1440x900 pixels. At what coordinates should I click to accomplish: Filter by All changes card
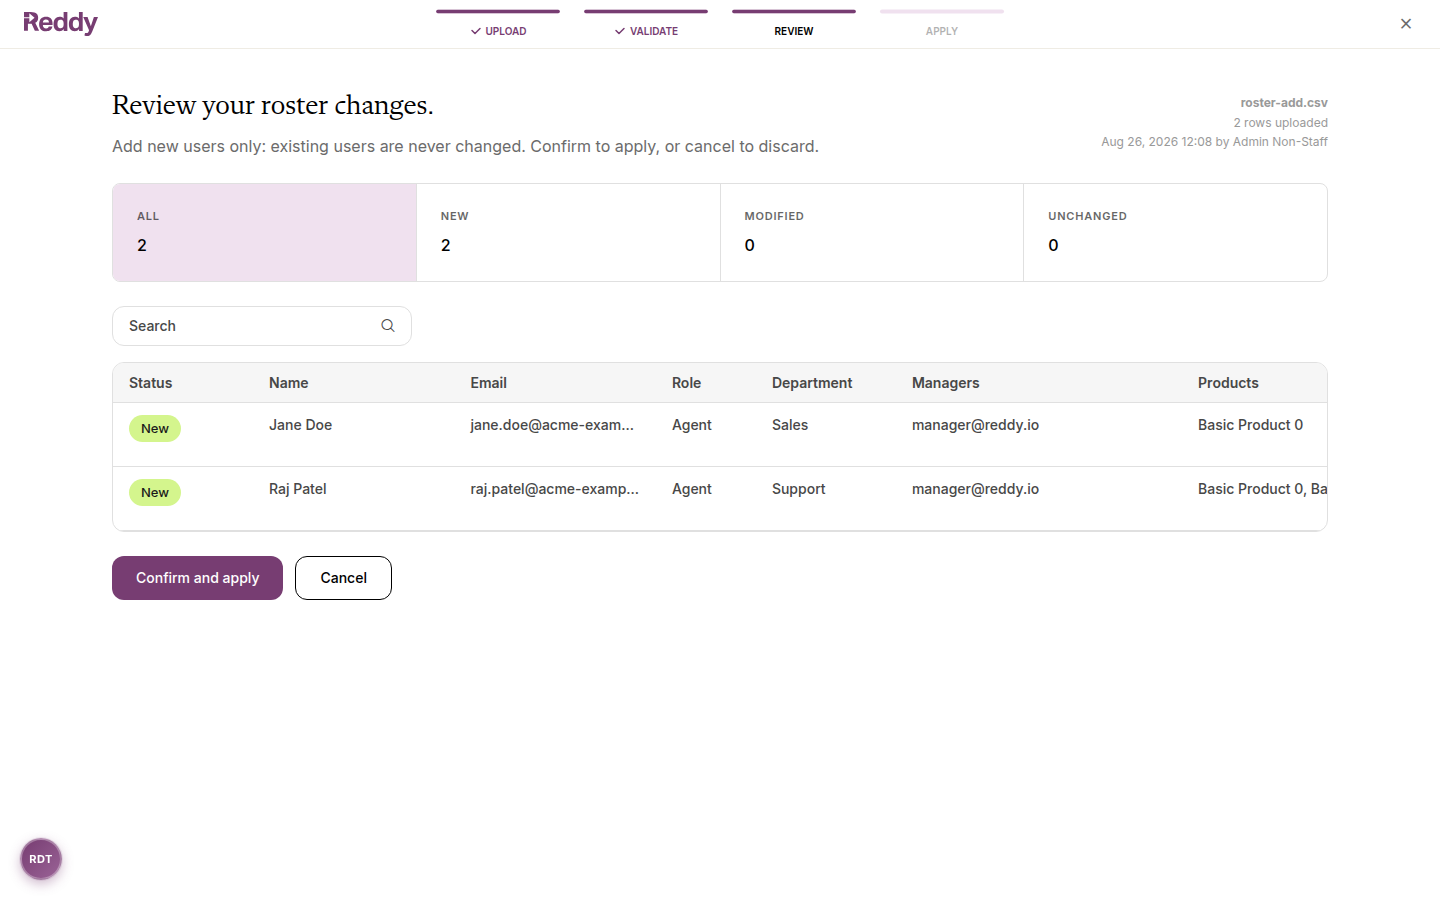click(265, 232)
